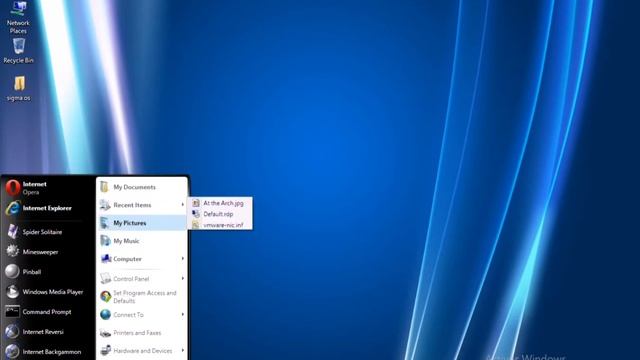Click the Control Panel icon
This screenshot has width=640, height=360.
(x=106, y=278)
